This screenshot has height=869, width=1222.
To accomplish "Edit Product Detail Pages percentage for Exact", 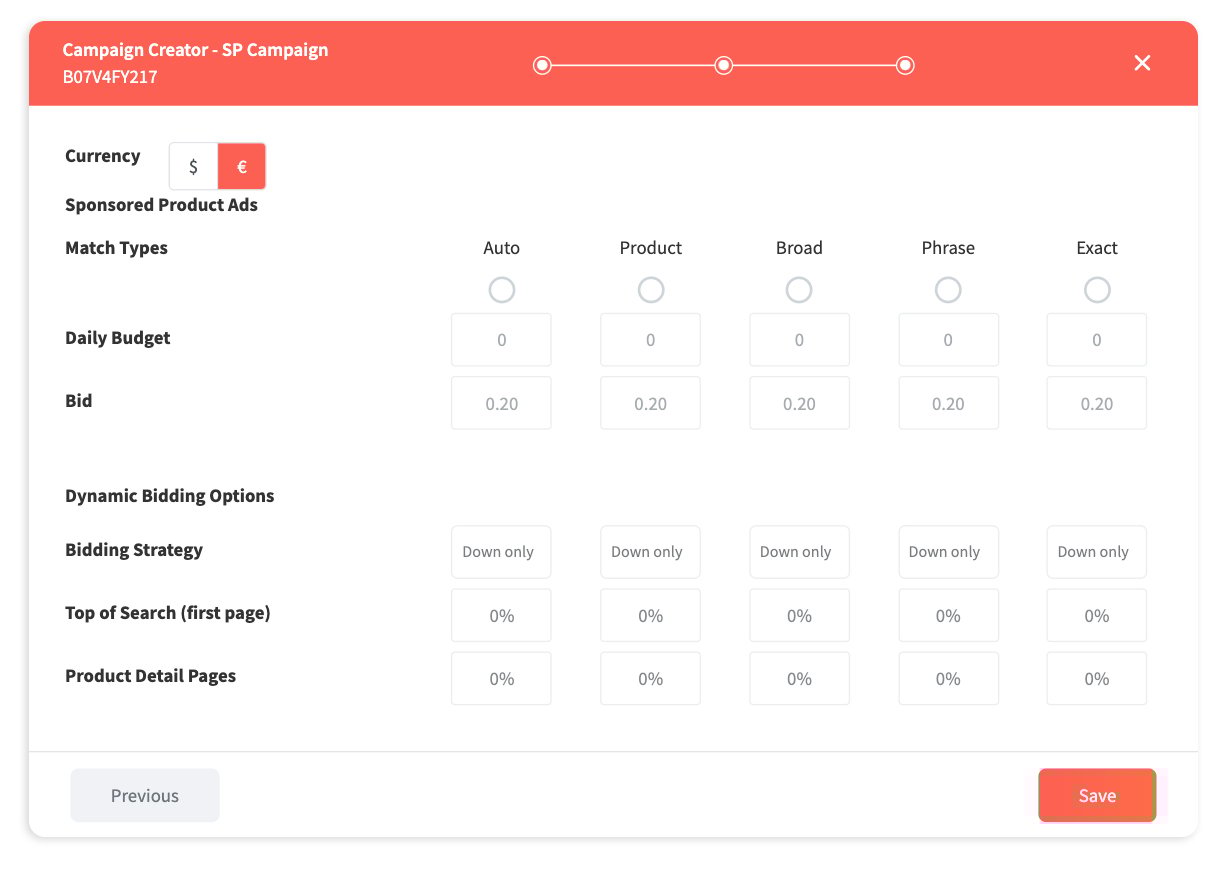I will (1097, 679).
